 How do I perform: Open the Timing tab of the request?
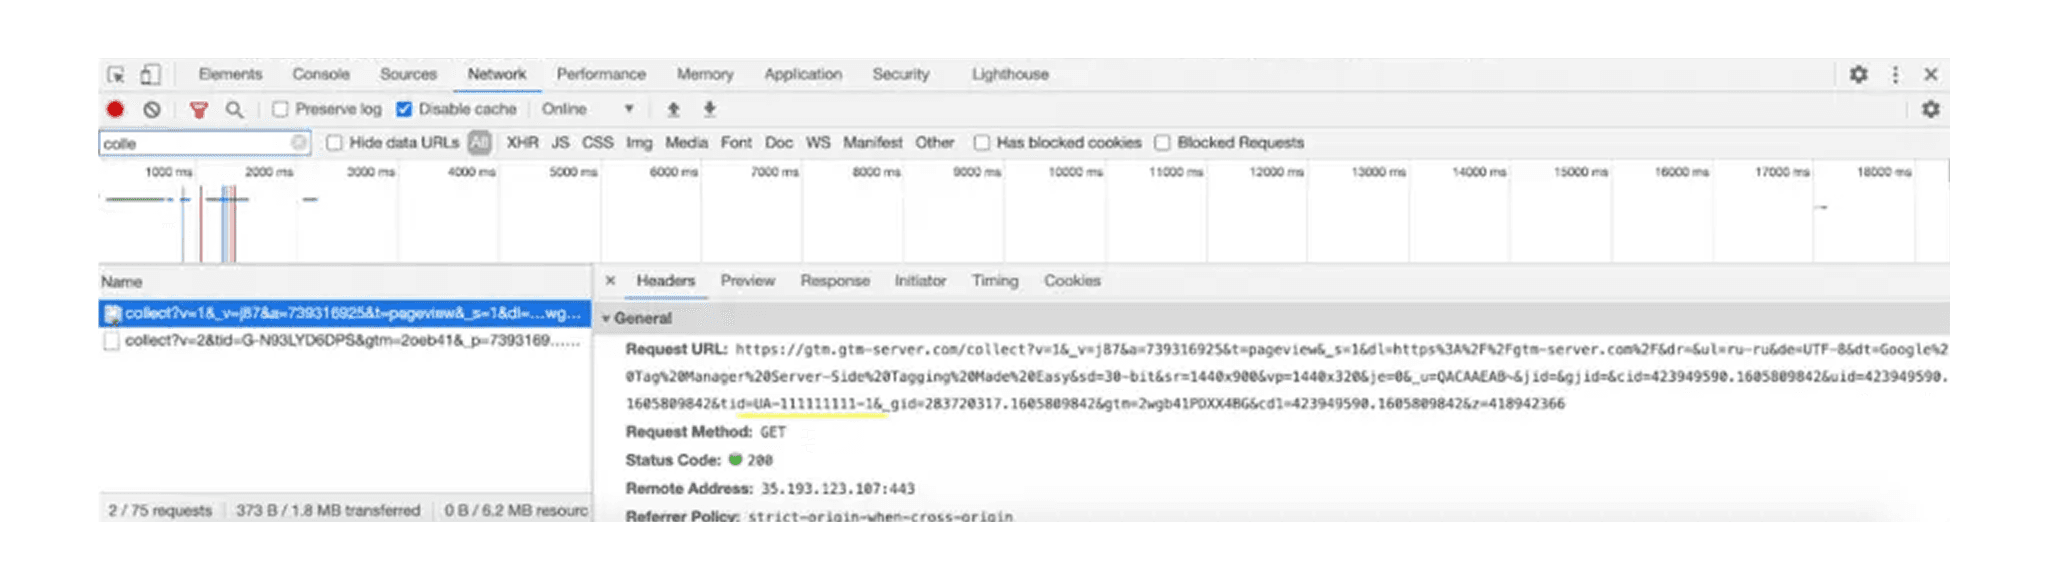994,281
